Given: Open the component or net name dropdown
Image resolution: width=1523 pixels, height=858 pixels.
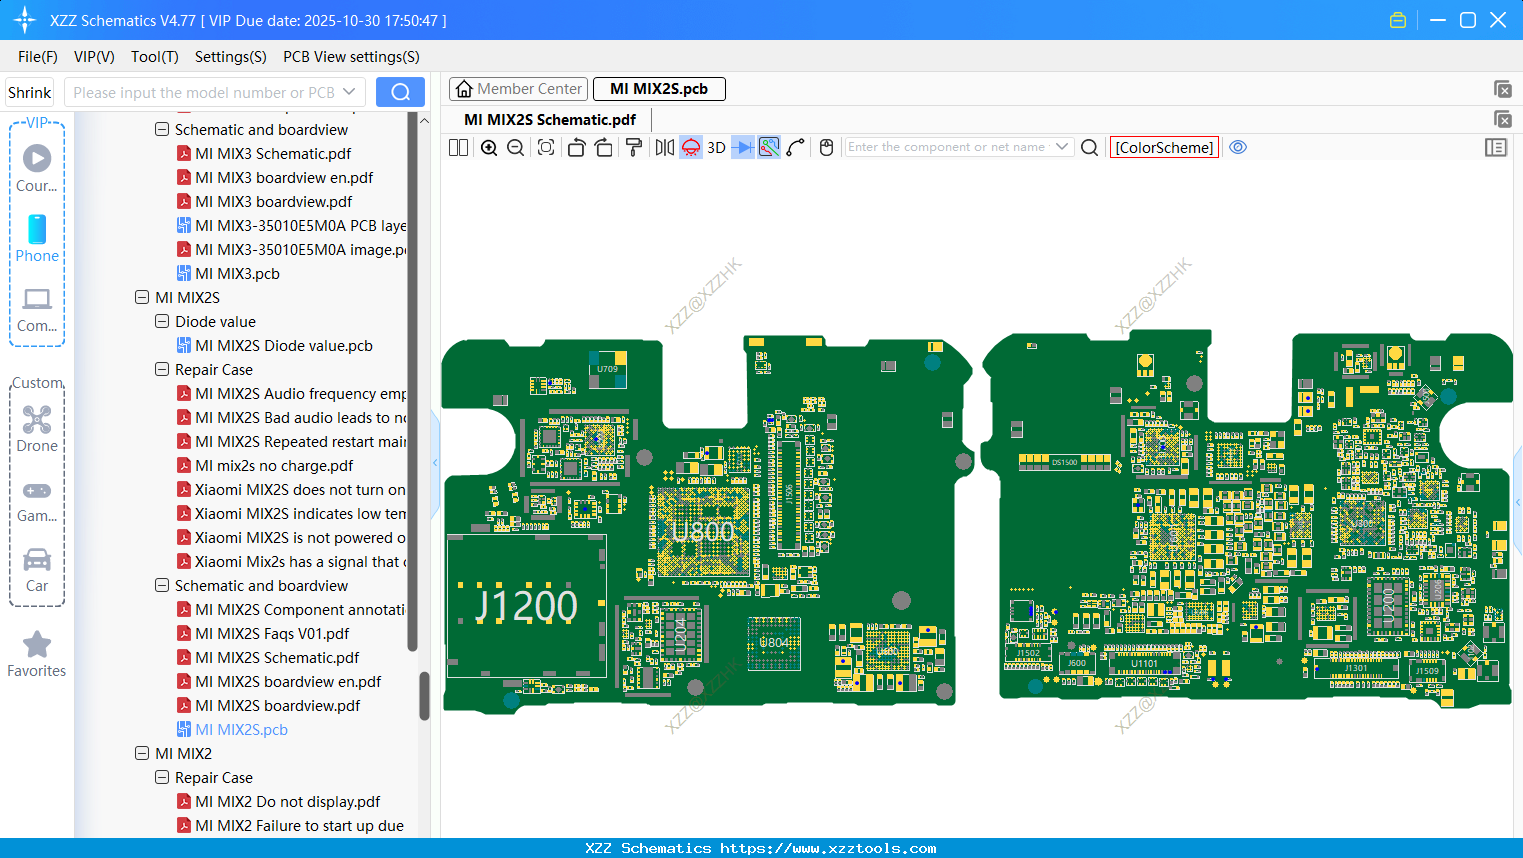Looking at the screenshot, I should click(x=1062, y=147).
